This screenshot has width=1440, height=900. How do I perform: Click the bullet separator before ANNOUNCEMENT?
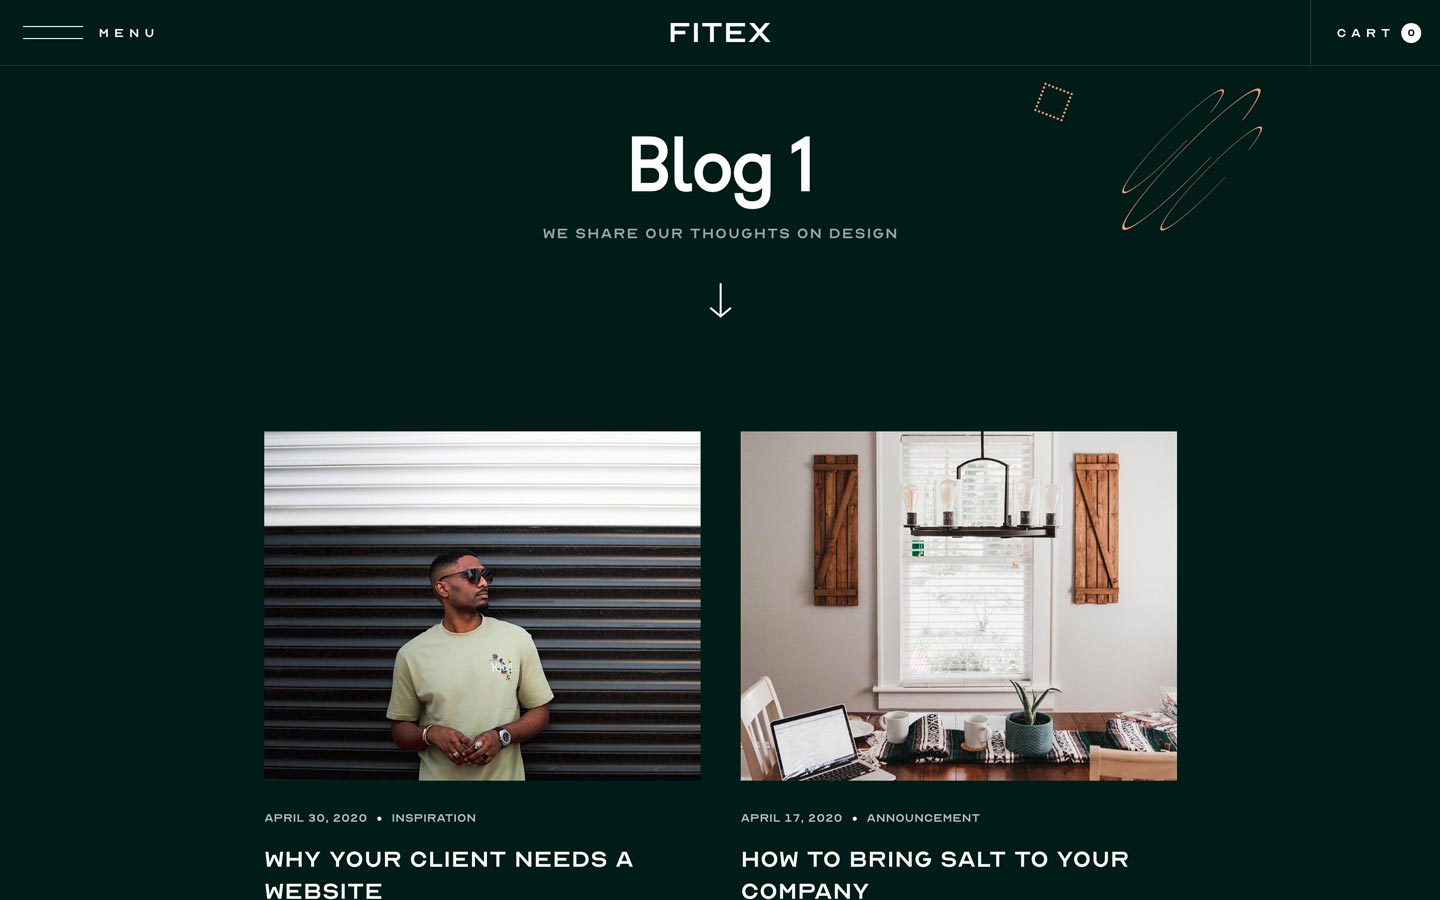click(x=854, y=818)
